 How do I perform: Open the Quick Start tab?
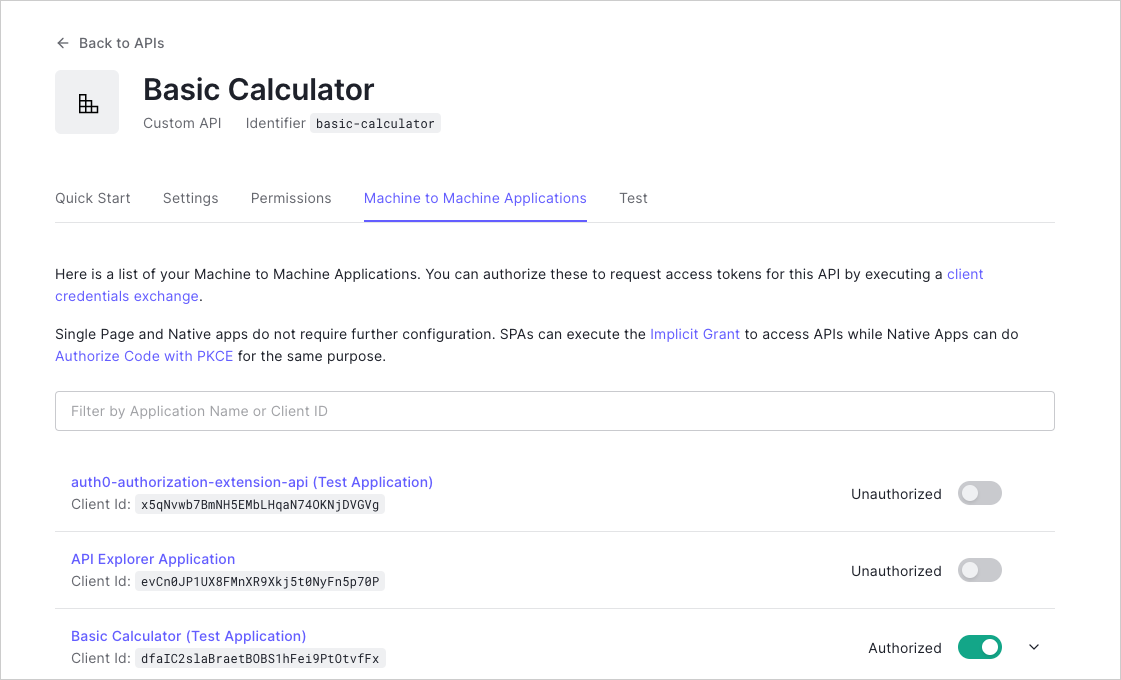pyautogui.click(x=93, y=198)
